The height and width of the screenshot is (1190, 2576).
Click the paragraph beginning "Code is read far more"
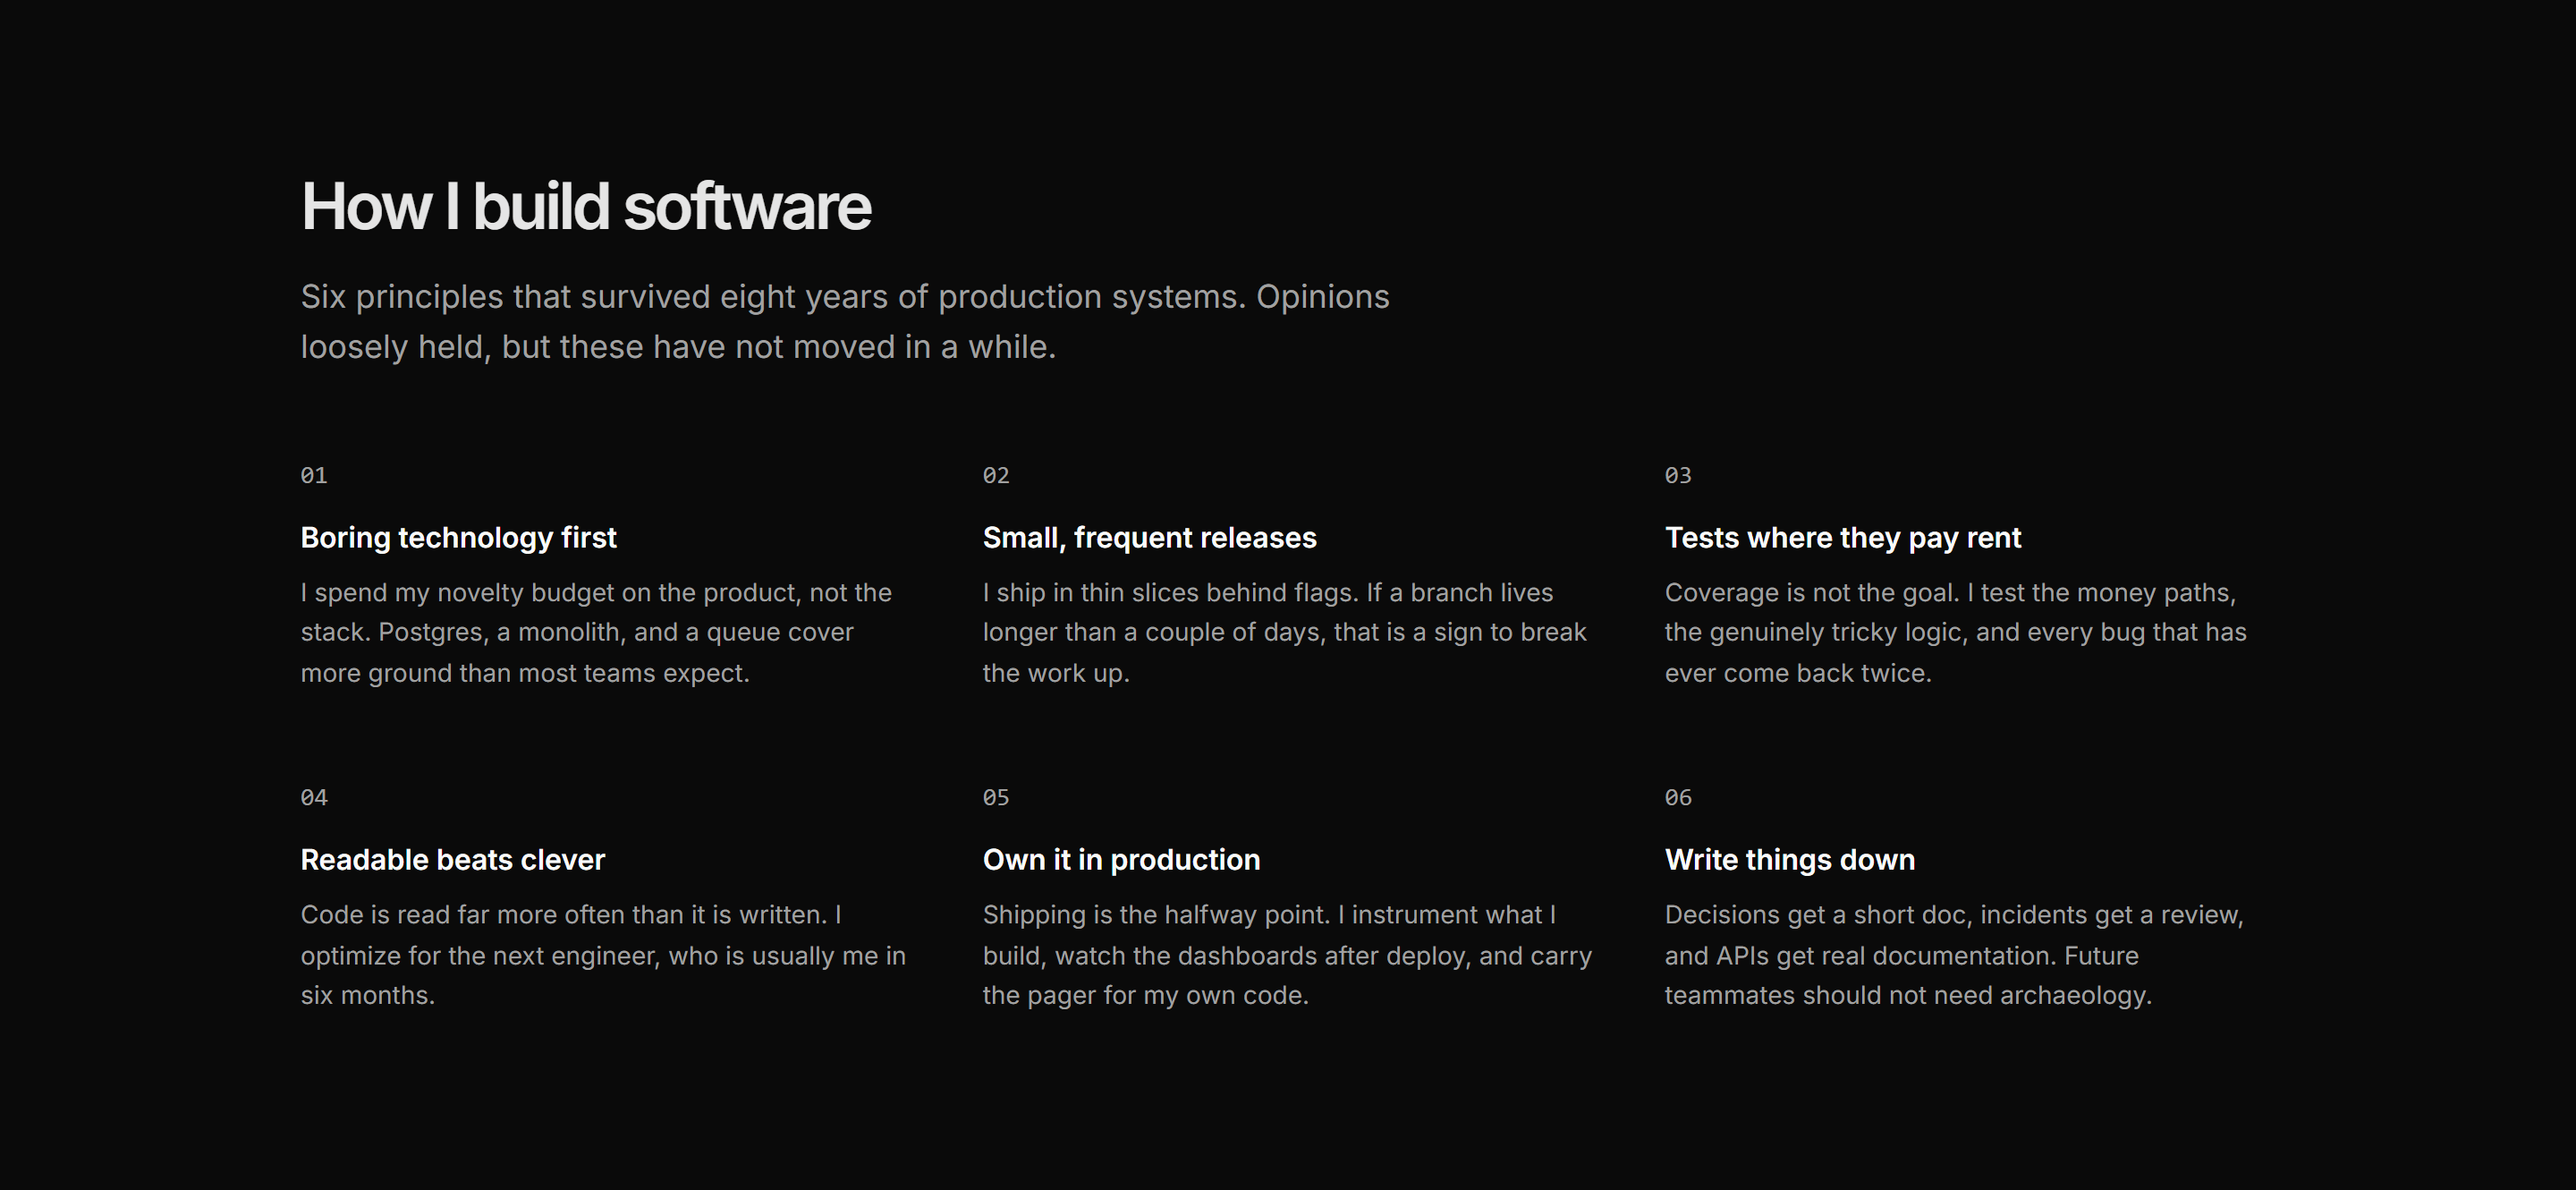(603, 955)
